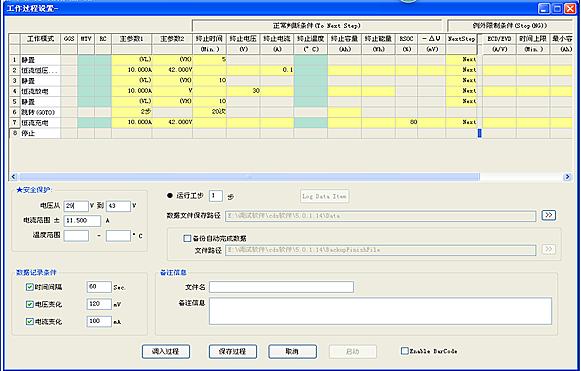Viewport: 581px width, 371px height.
Task: Click the NextStep column header
Action: point(461,39)
